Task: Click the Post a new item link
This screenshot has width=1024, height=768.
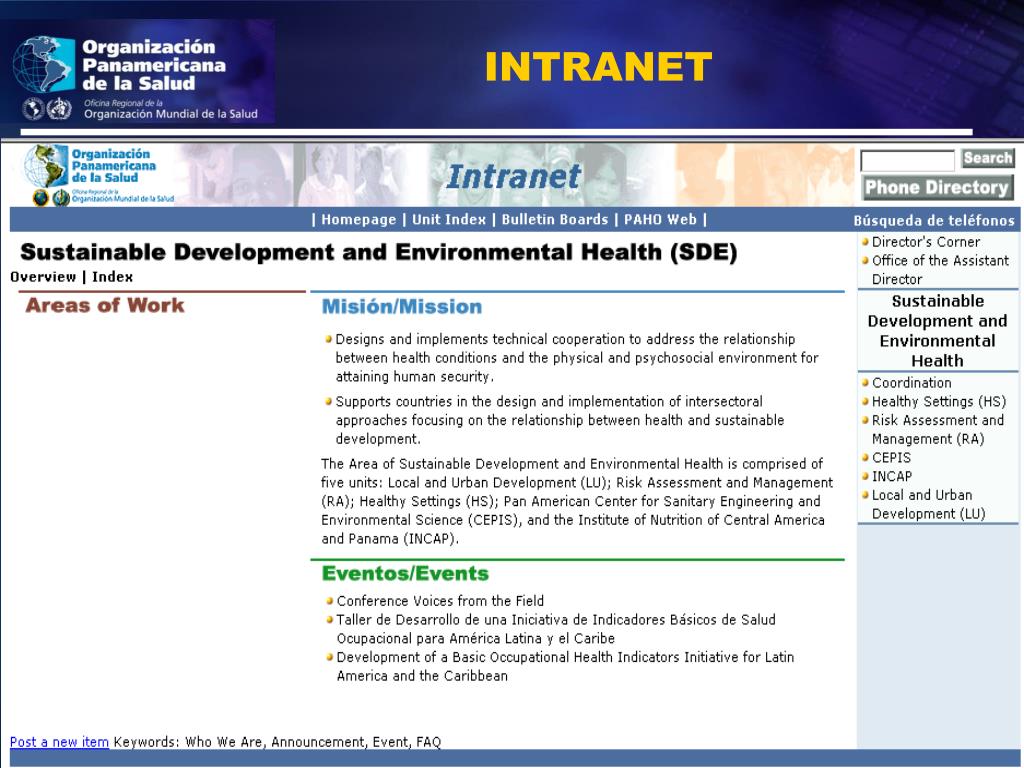Action: [x=59, y=742]
